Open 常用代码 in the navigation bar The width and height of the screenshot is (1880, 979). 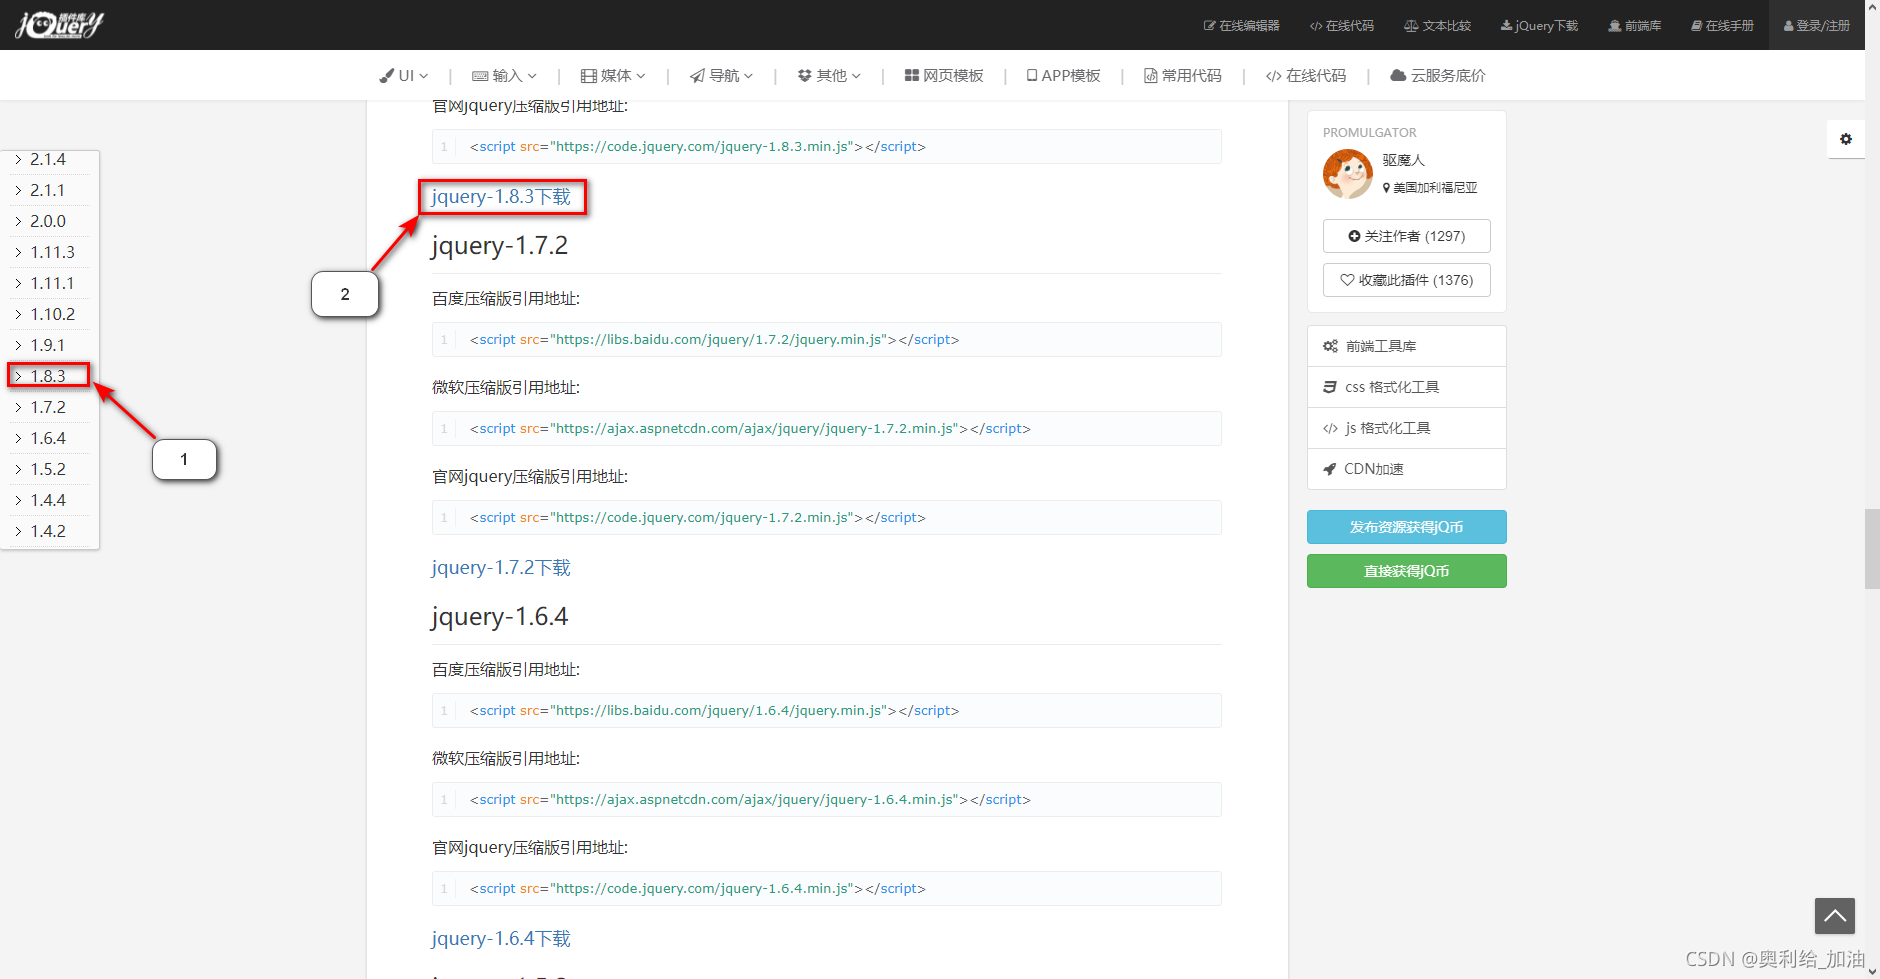(x=1183, y=76)
